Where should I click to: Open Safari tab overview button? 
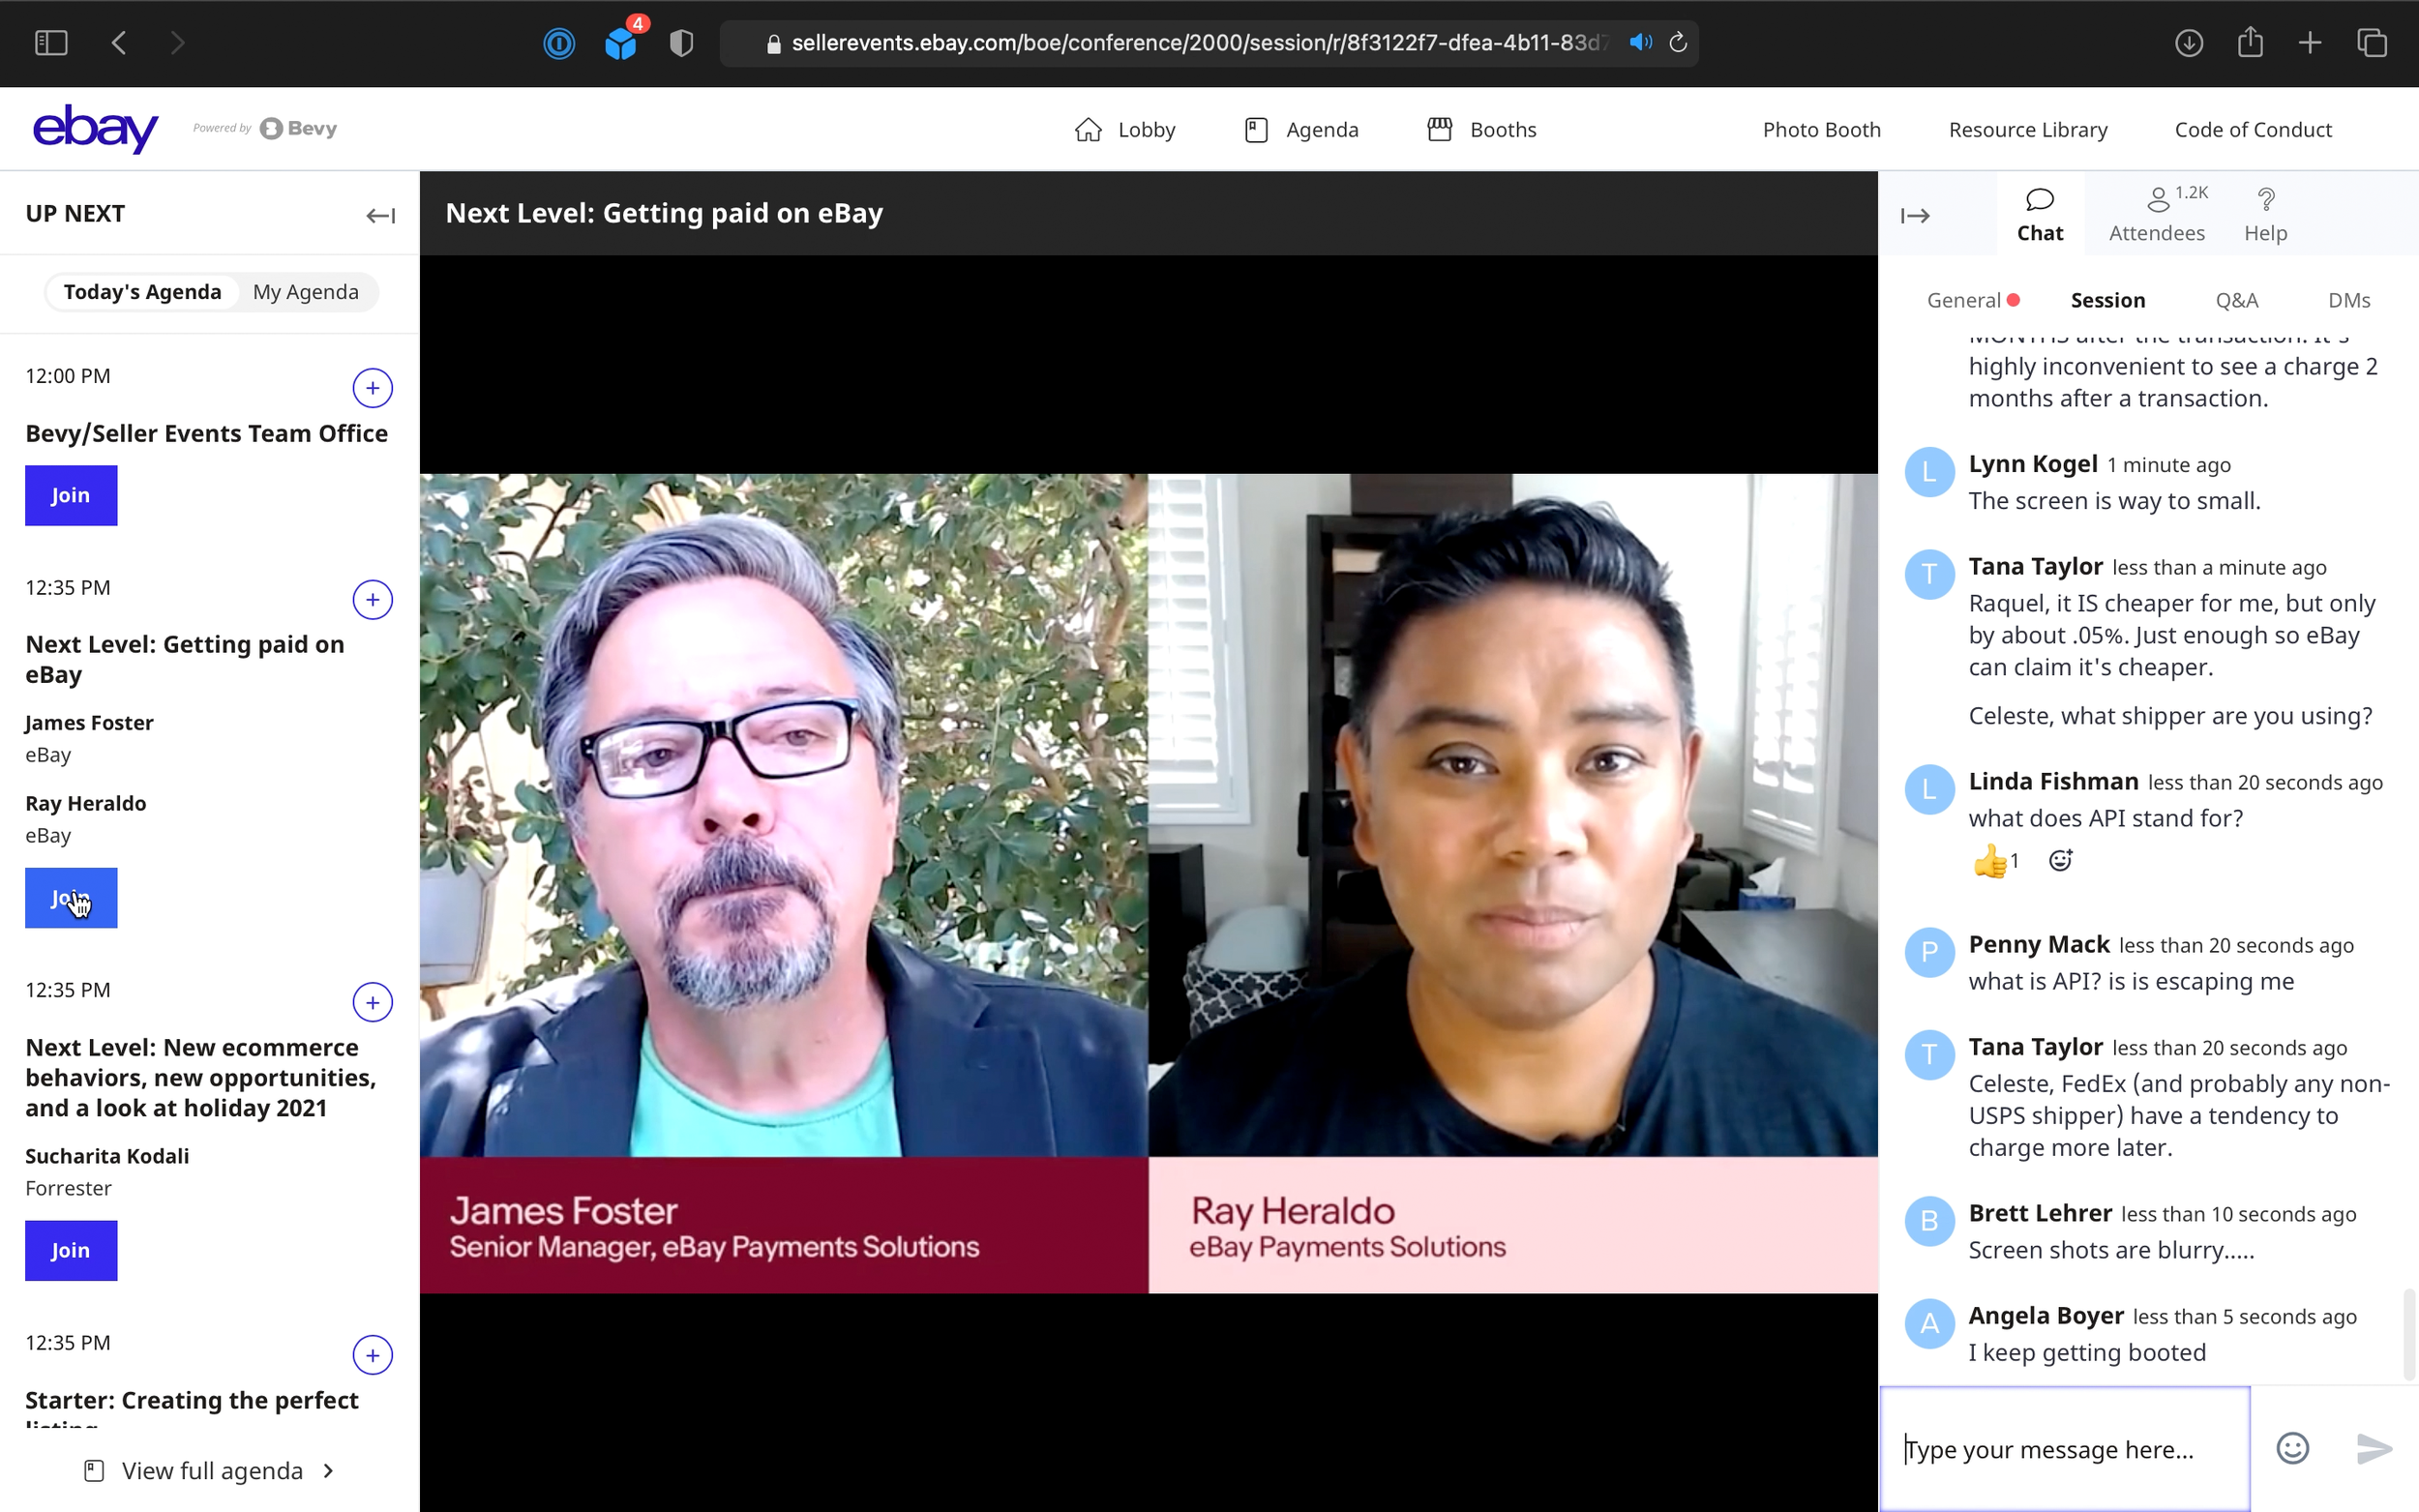click(x=2372, y=42)
